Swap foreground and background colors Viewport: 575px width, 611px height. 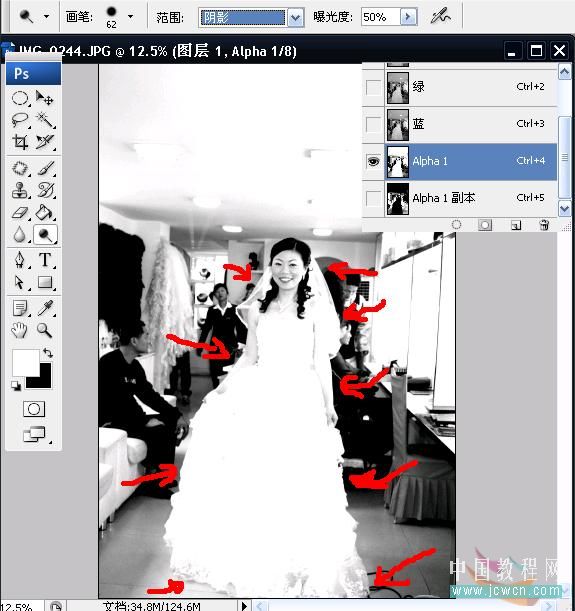pyautogui.click(x=48, y=353)
